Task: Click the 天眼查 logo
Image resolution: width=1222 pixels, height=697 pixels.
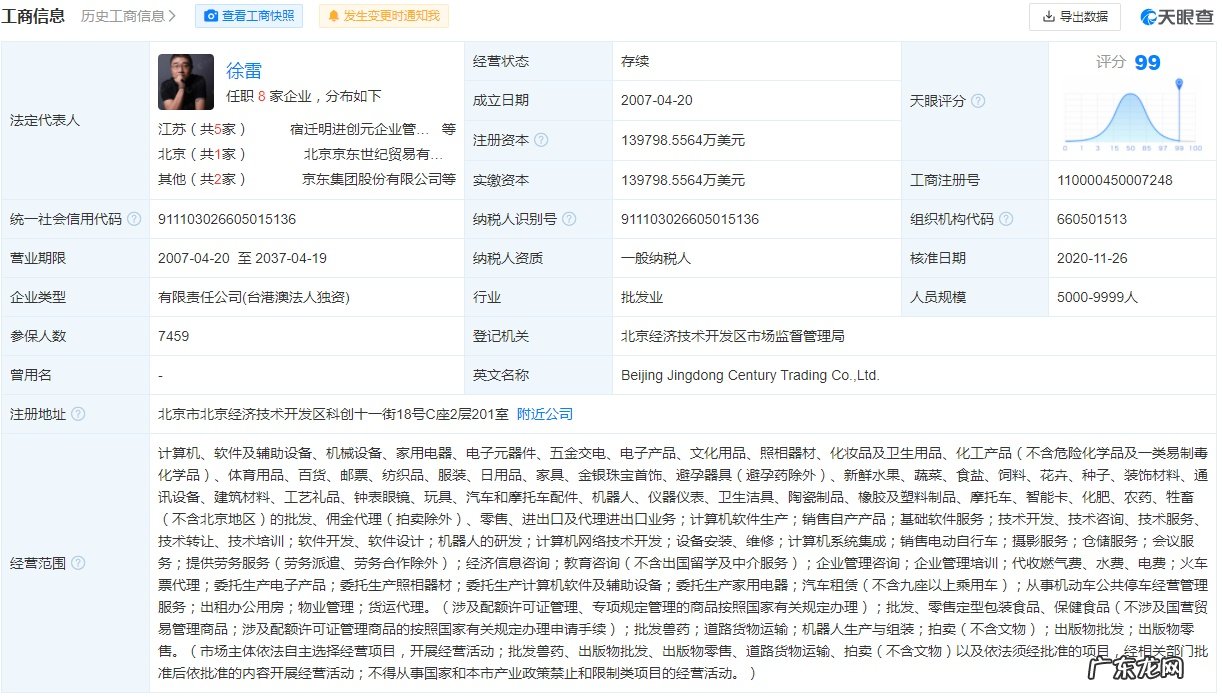Action: [1176, 16]
